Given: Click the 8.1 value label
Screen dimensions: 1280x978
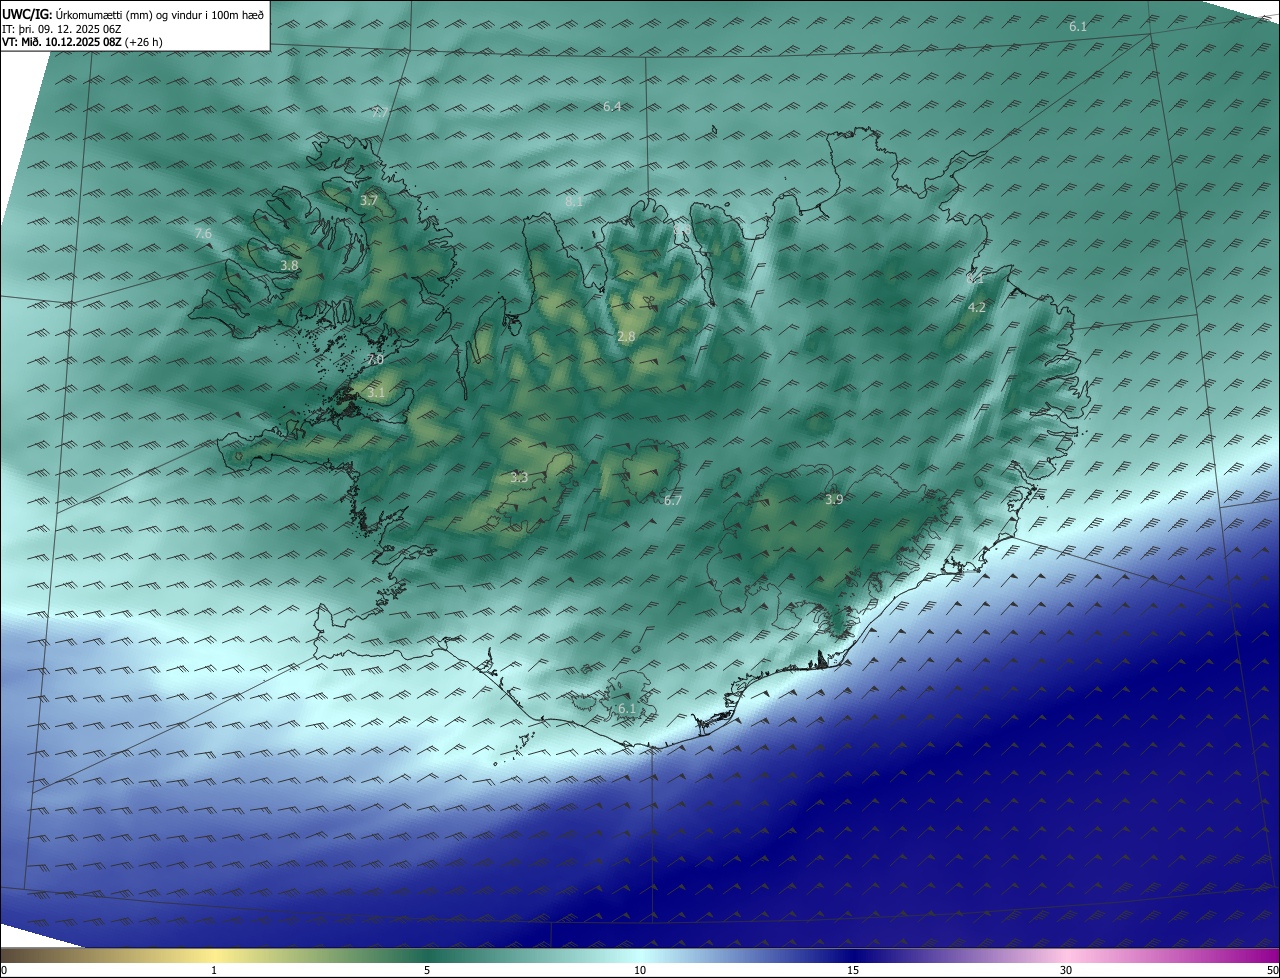Looking at the screenshot, I should point(574,202).
